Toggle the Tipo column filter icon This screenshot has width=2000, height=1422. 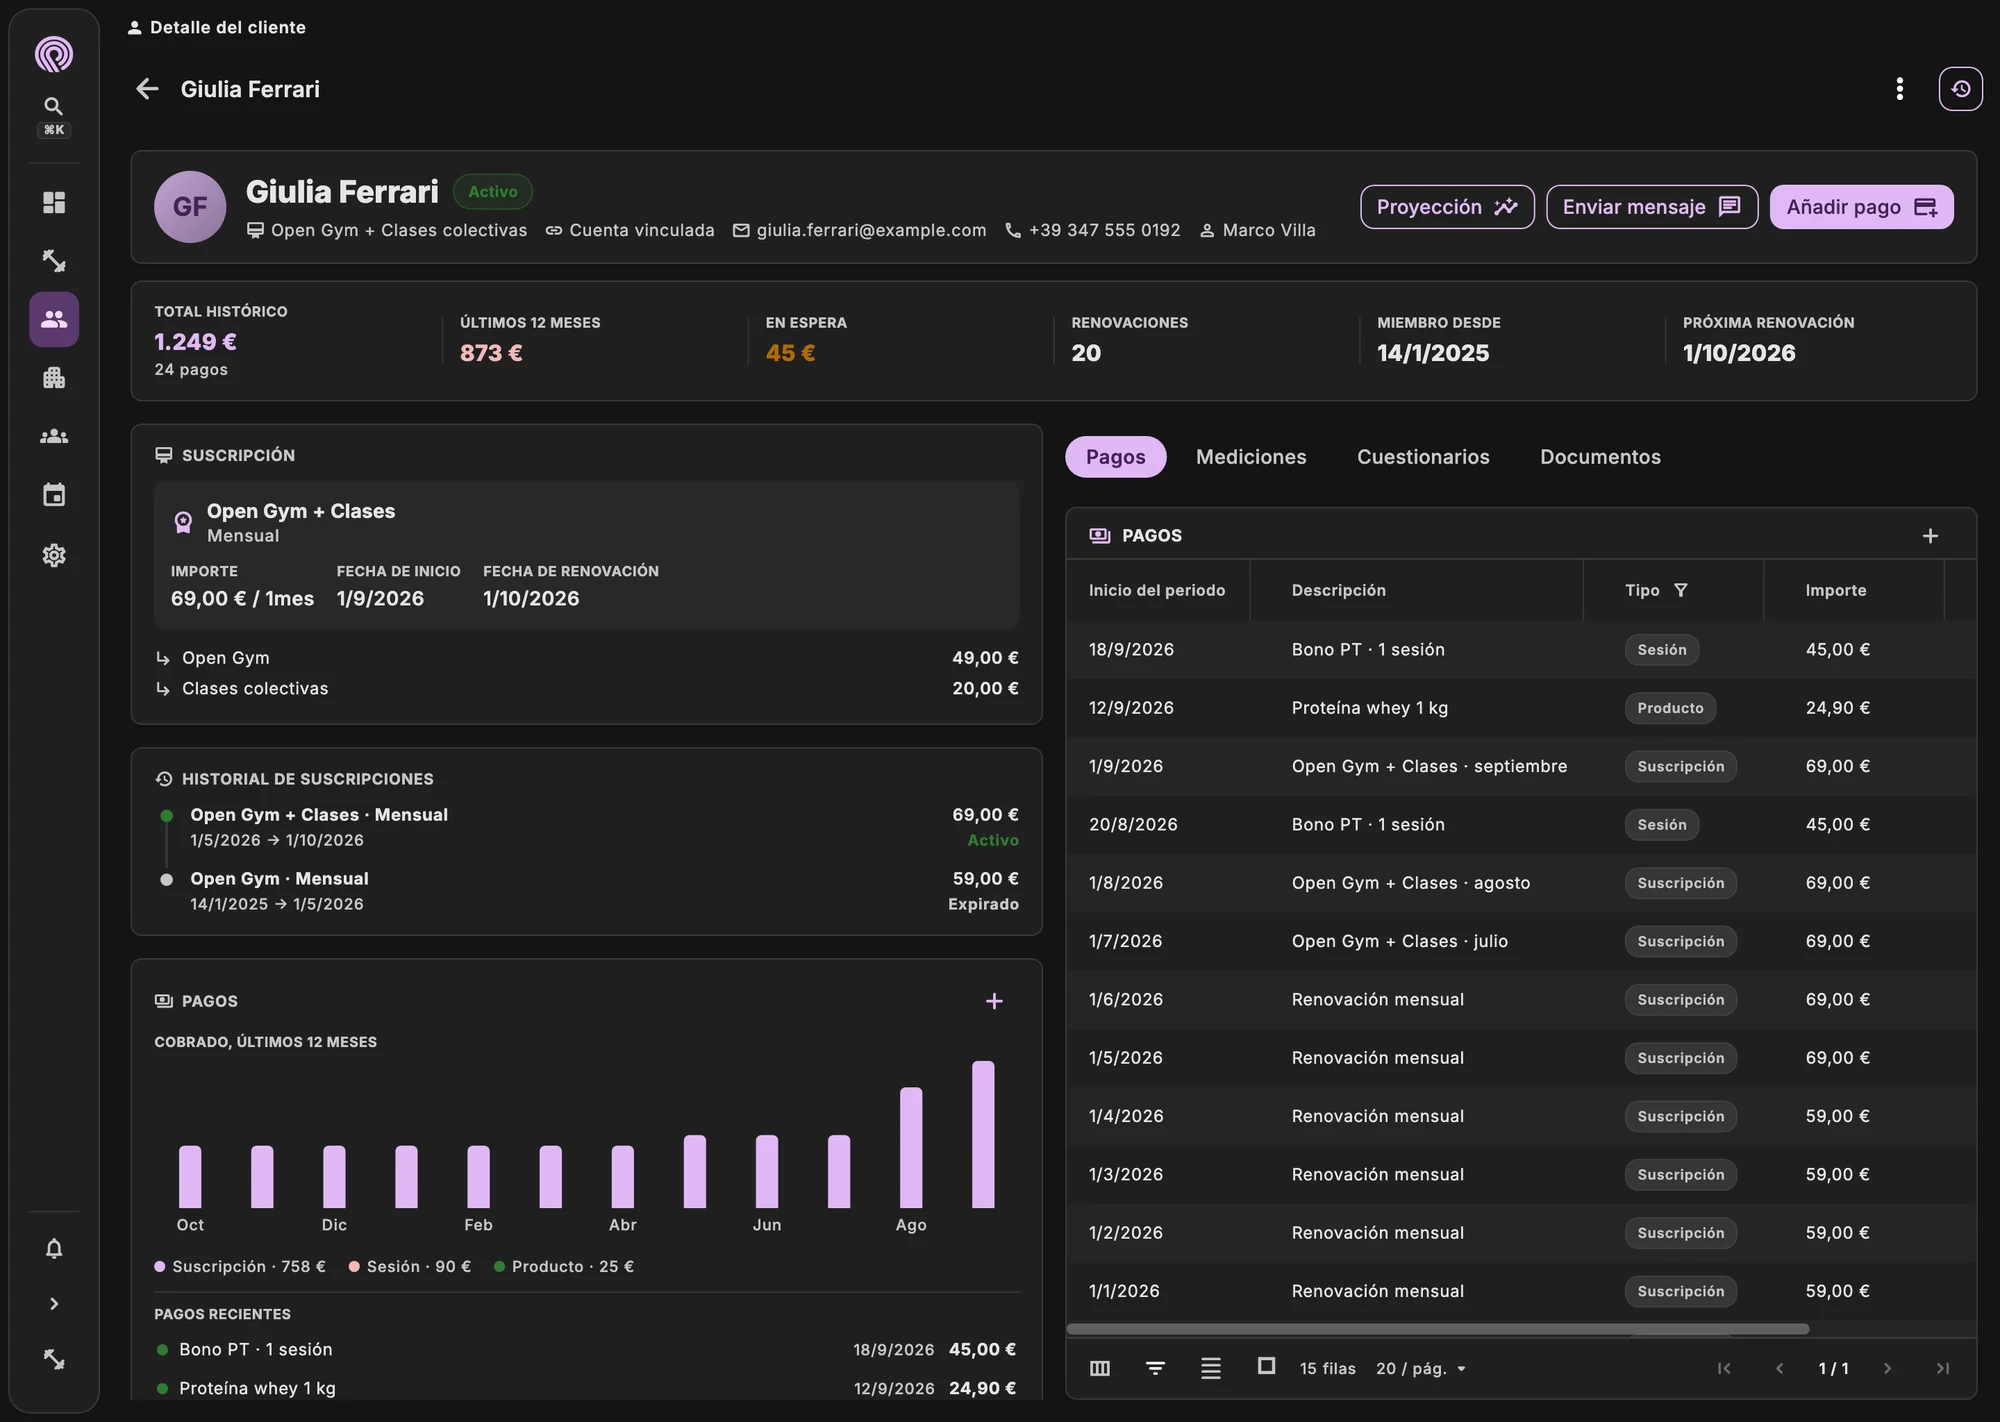click(x=1681, y=590)
